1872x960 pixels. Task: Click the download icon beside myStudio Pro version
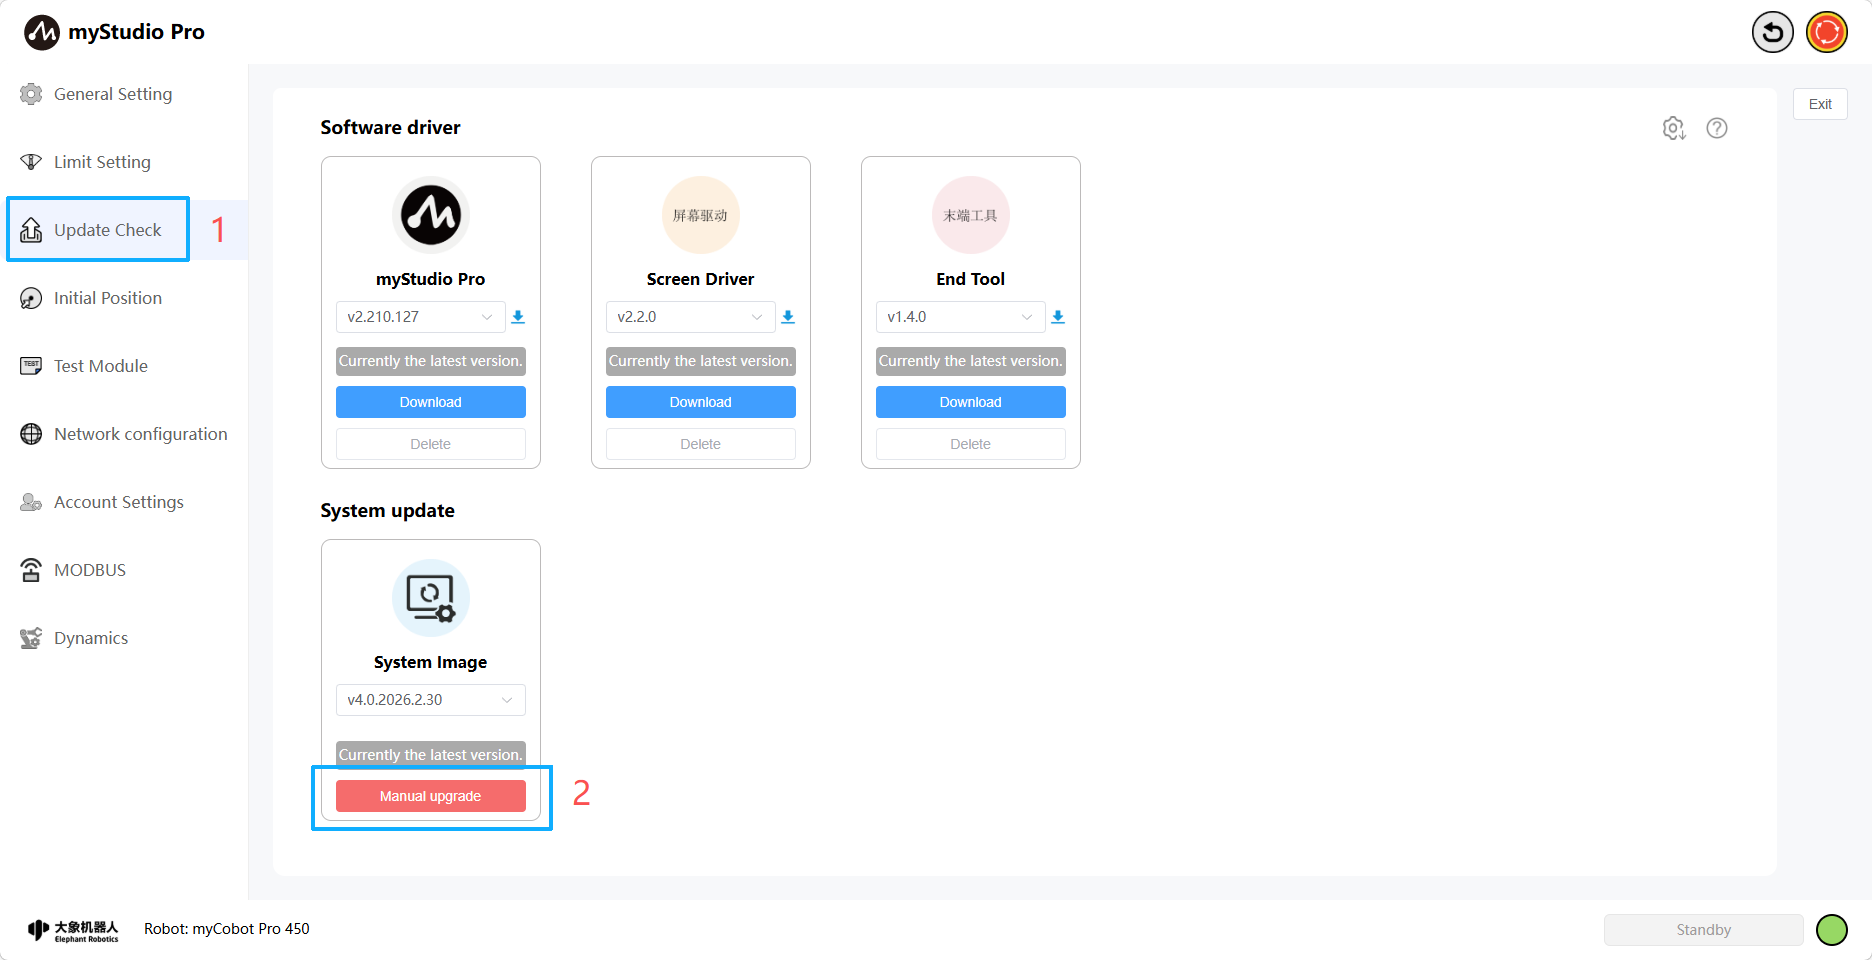tap(518, 316)
